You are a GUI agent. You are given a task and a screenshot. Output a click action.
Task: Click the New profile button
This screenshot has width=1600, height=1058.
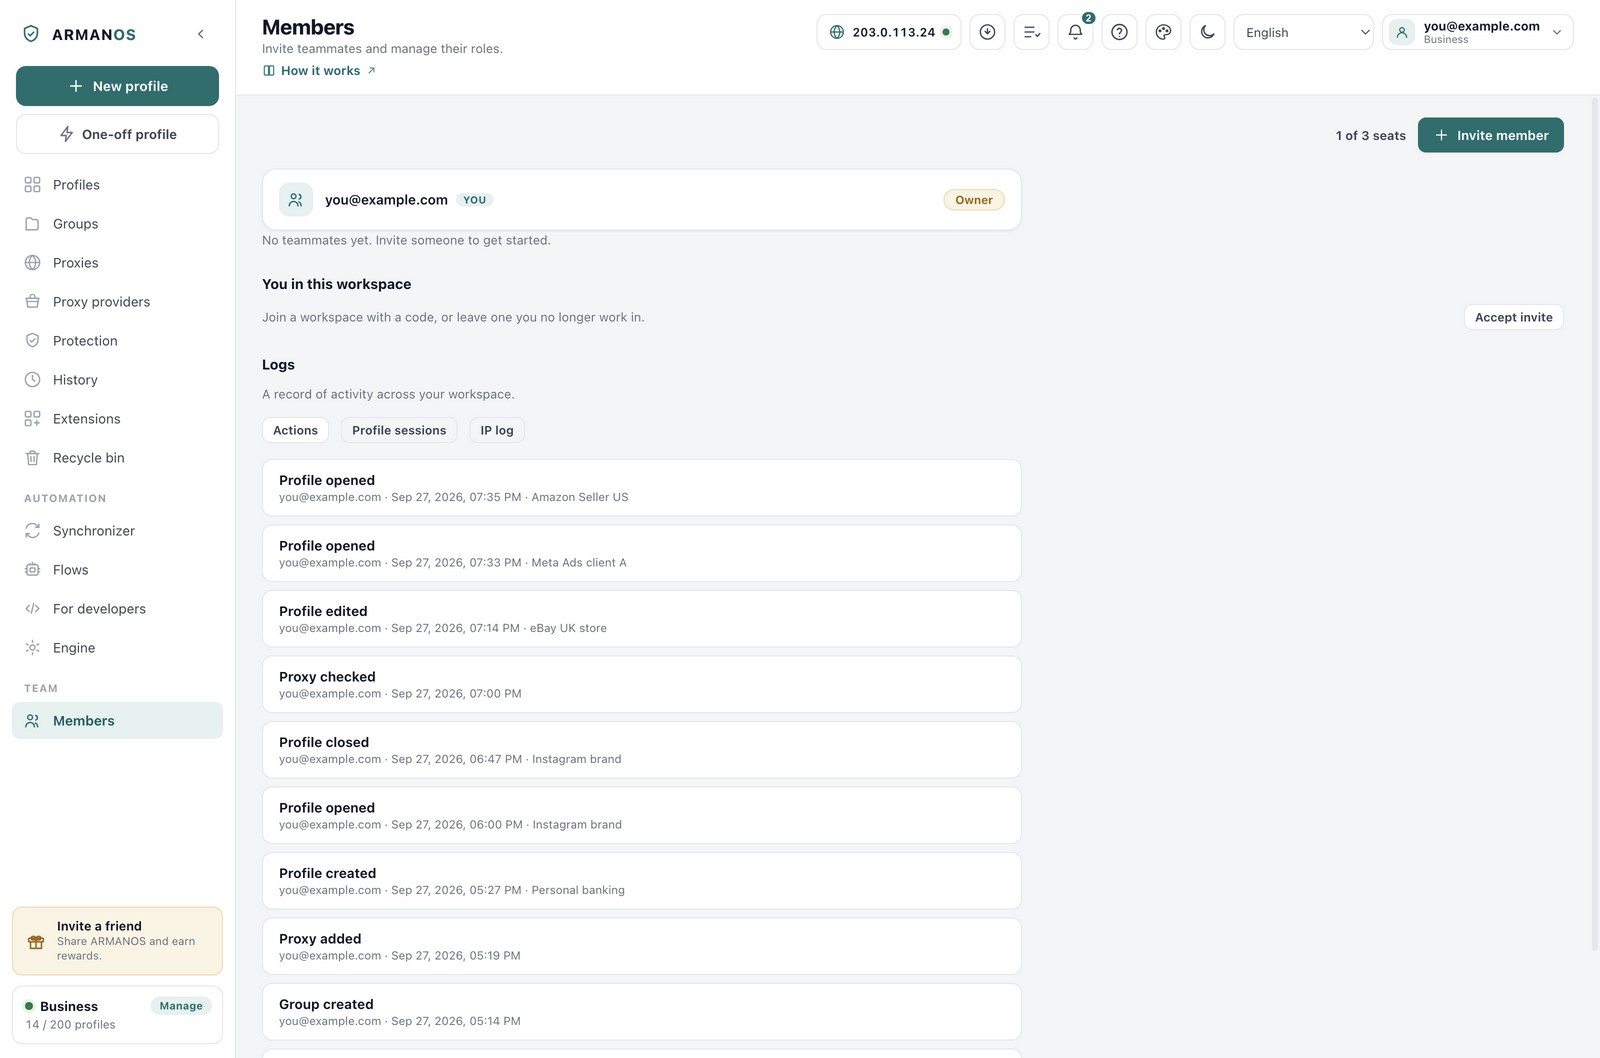click(x=117, y=86)
